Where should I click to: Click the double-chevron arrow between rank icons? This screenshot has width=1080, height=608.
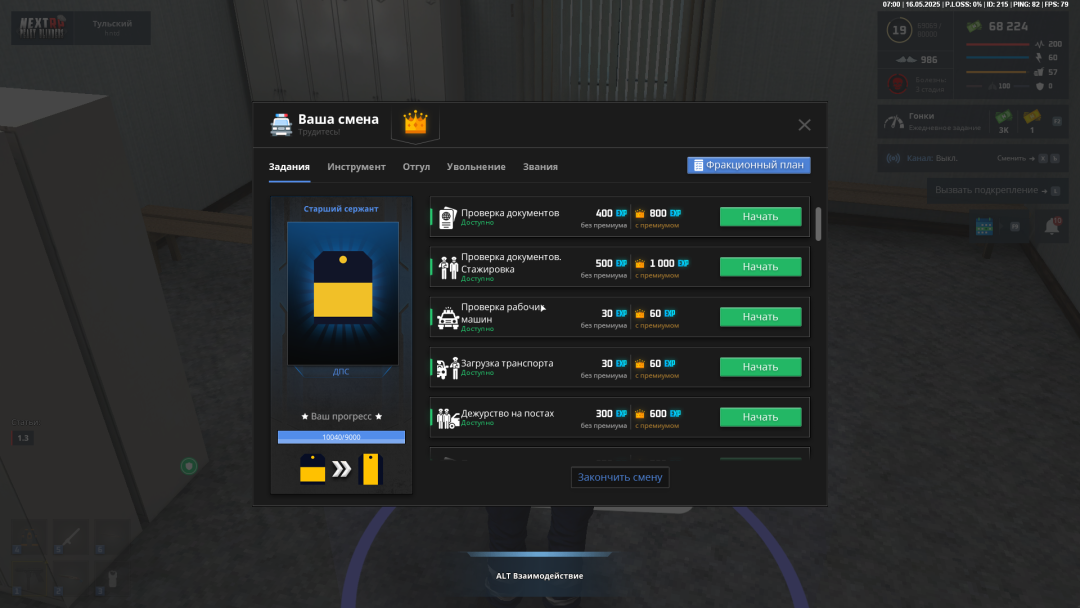(x=342, y=470)
